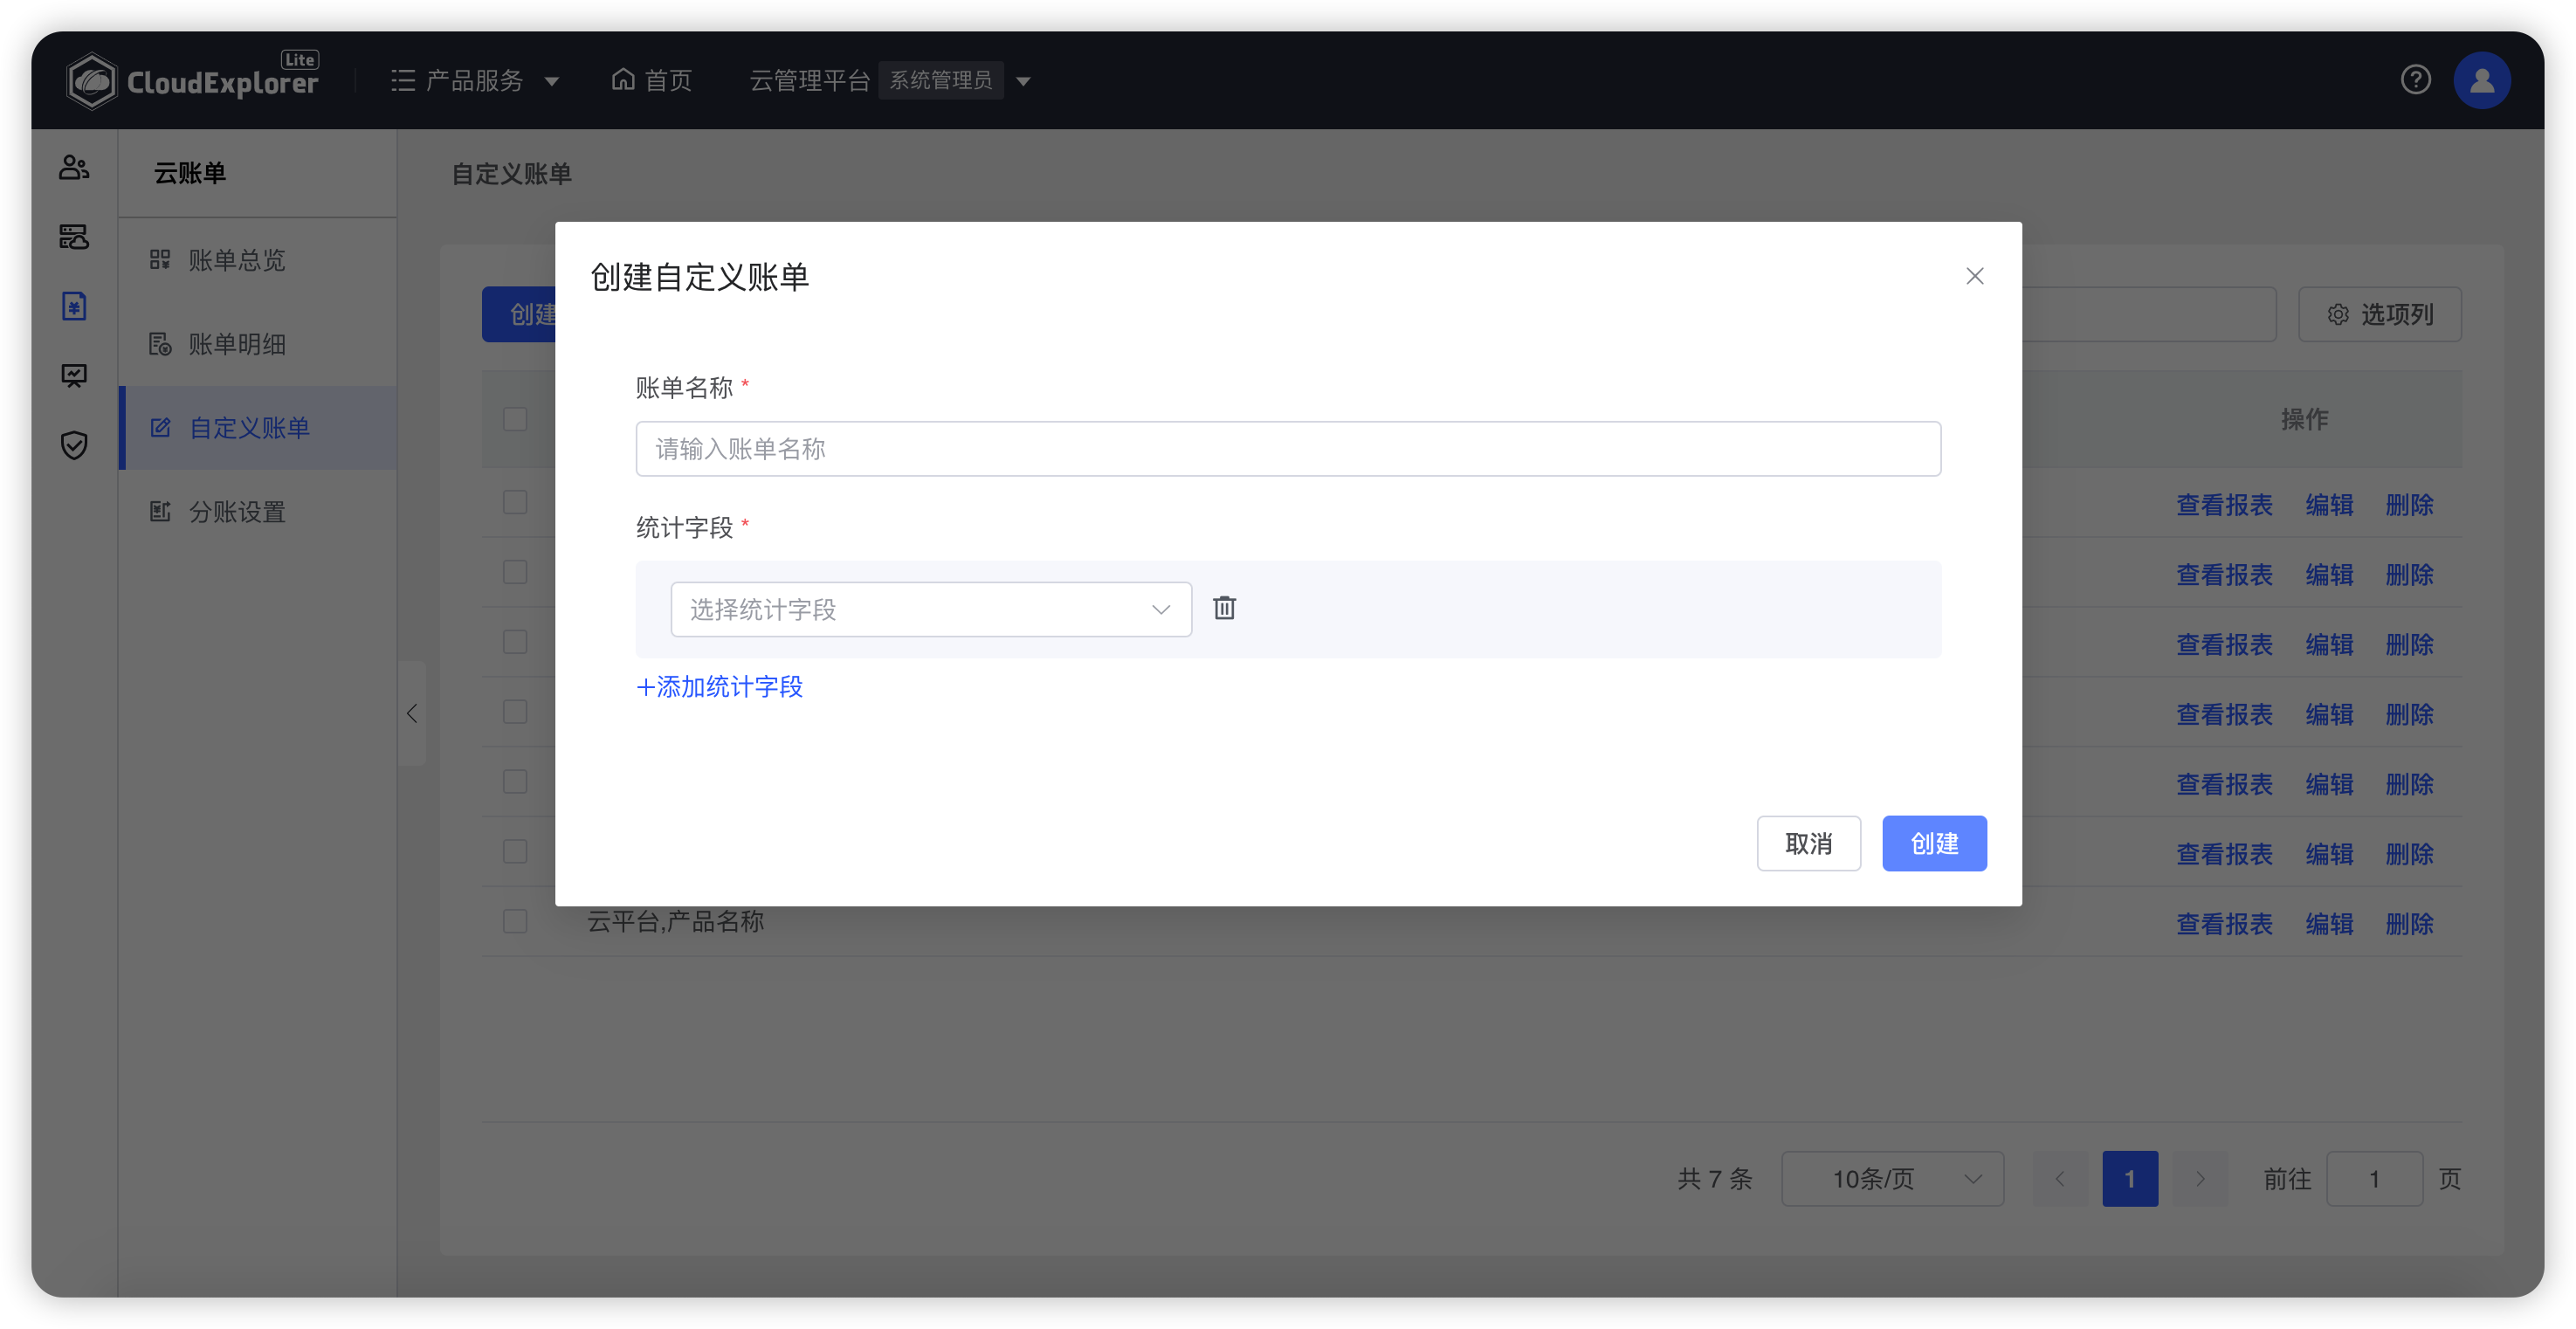
Task: Open 选项列 column settings via gear icon
Action: pos(2380,313)
